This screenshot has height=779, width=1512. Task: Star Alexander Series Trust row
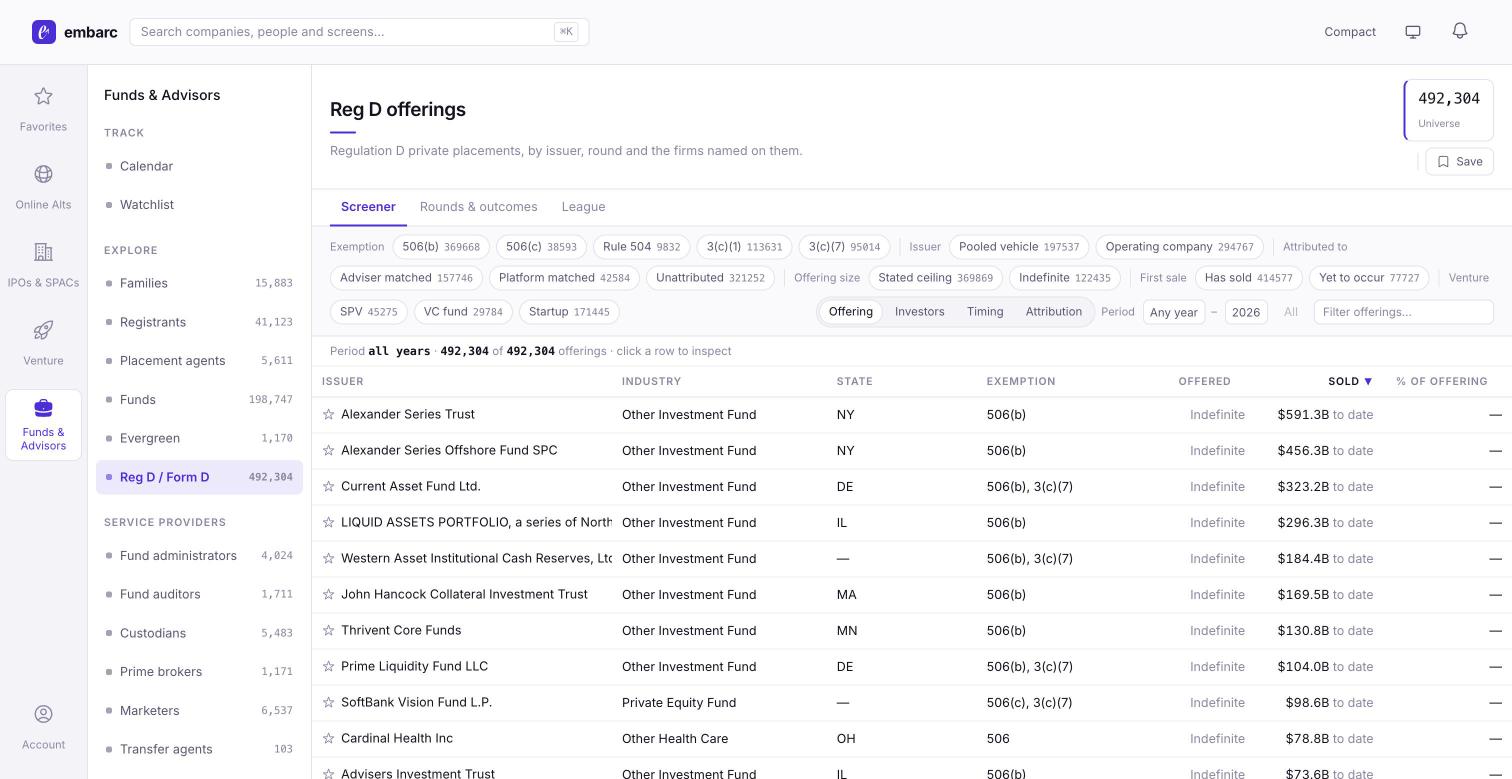click(328, 414)
